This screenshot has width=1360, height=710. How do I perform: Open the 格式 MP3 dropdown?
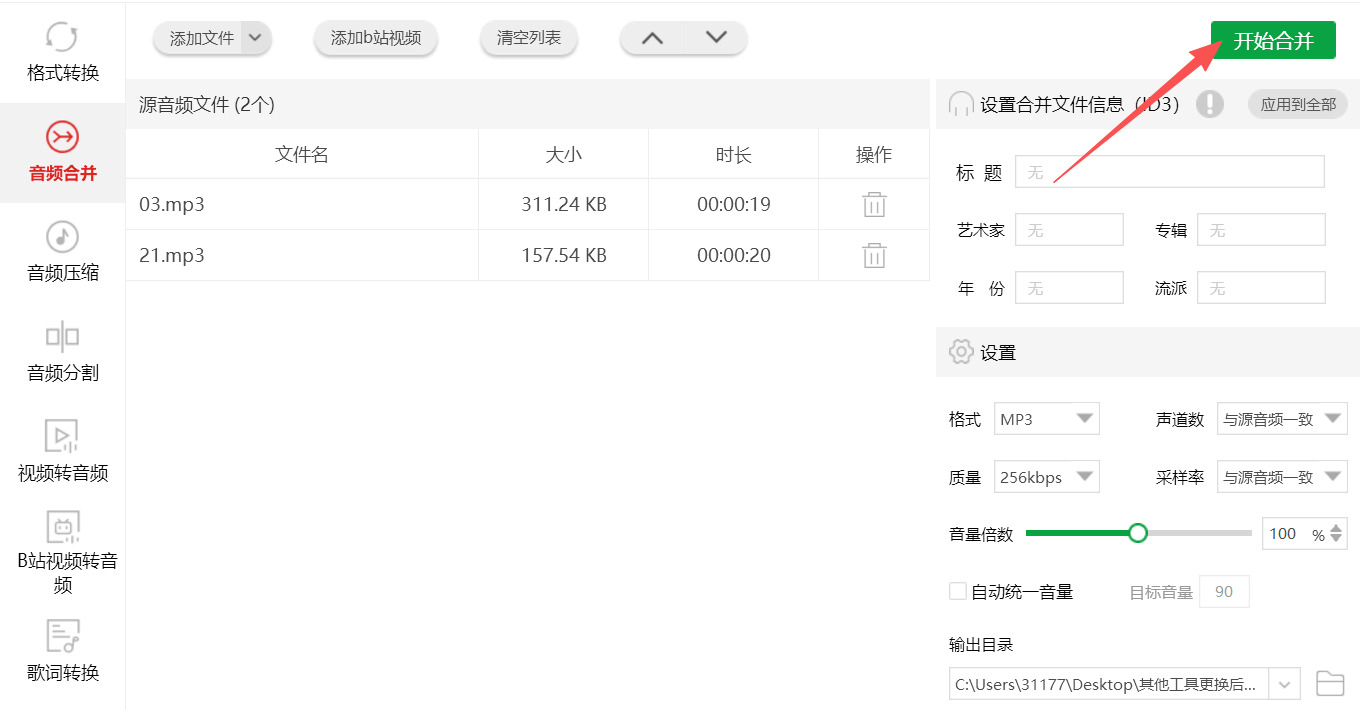pos(1047,419)
